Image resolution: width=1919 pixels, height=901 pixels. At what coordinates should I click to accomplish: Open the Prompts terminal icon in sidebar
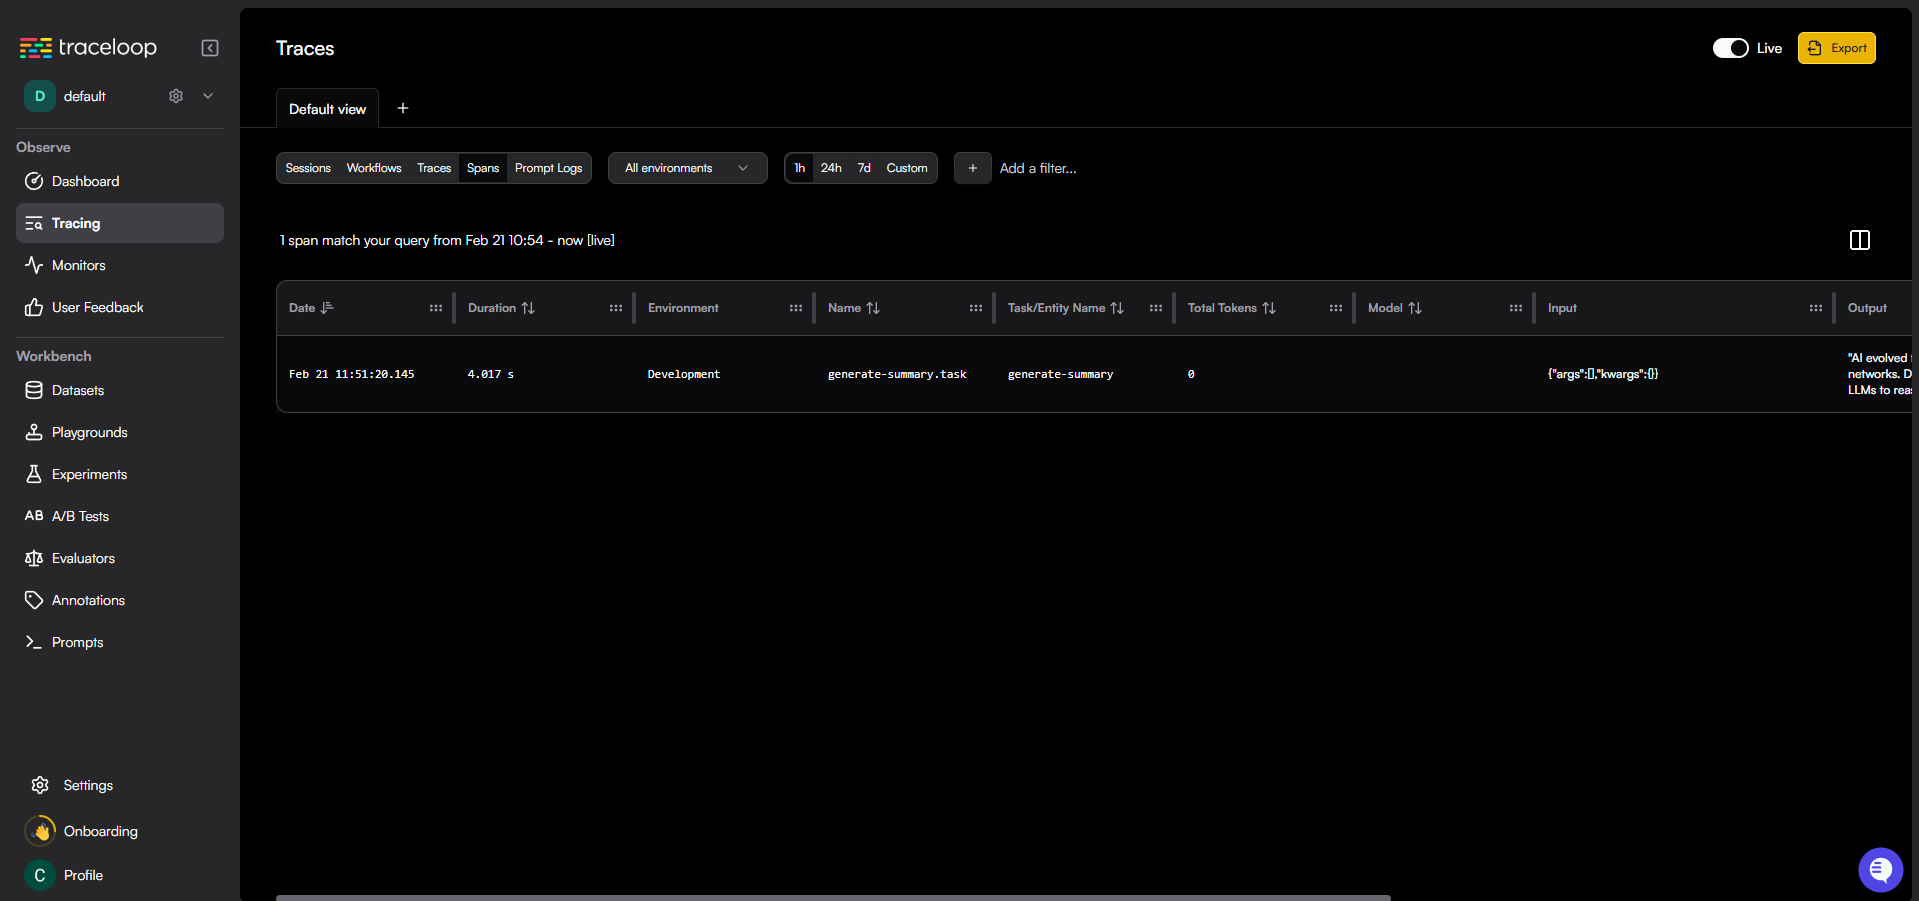pyautogui.click(x=33, y=641)
